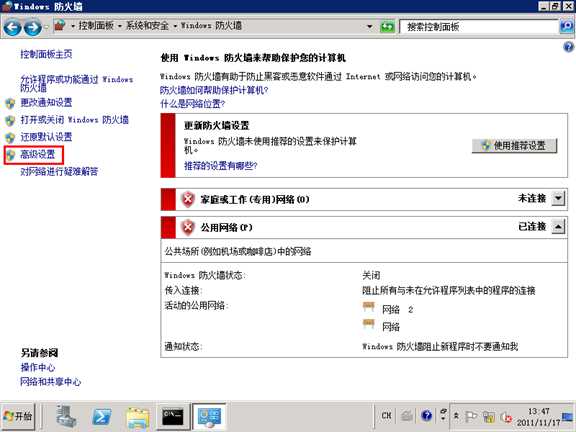Viewport: 576px width, 432px height.
Task: Click the Show Desktop button at taskbar end
Action: tap(568, 417)
